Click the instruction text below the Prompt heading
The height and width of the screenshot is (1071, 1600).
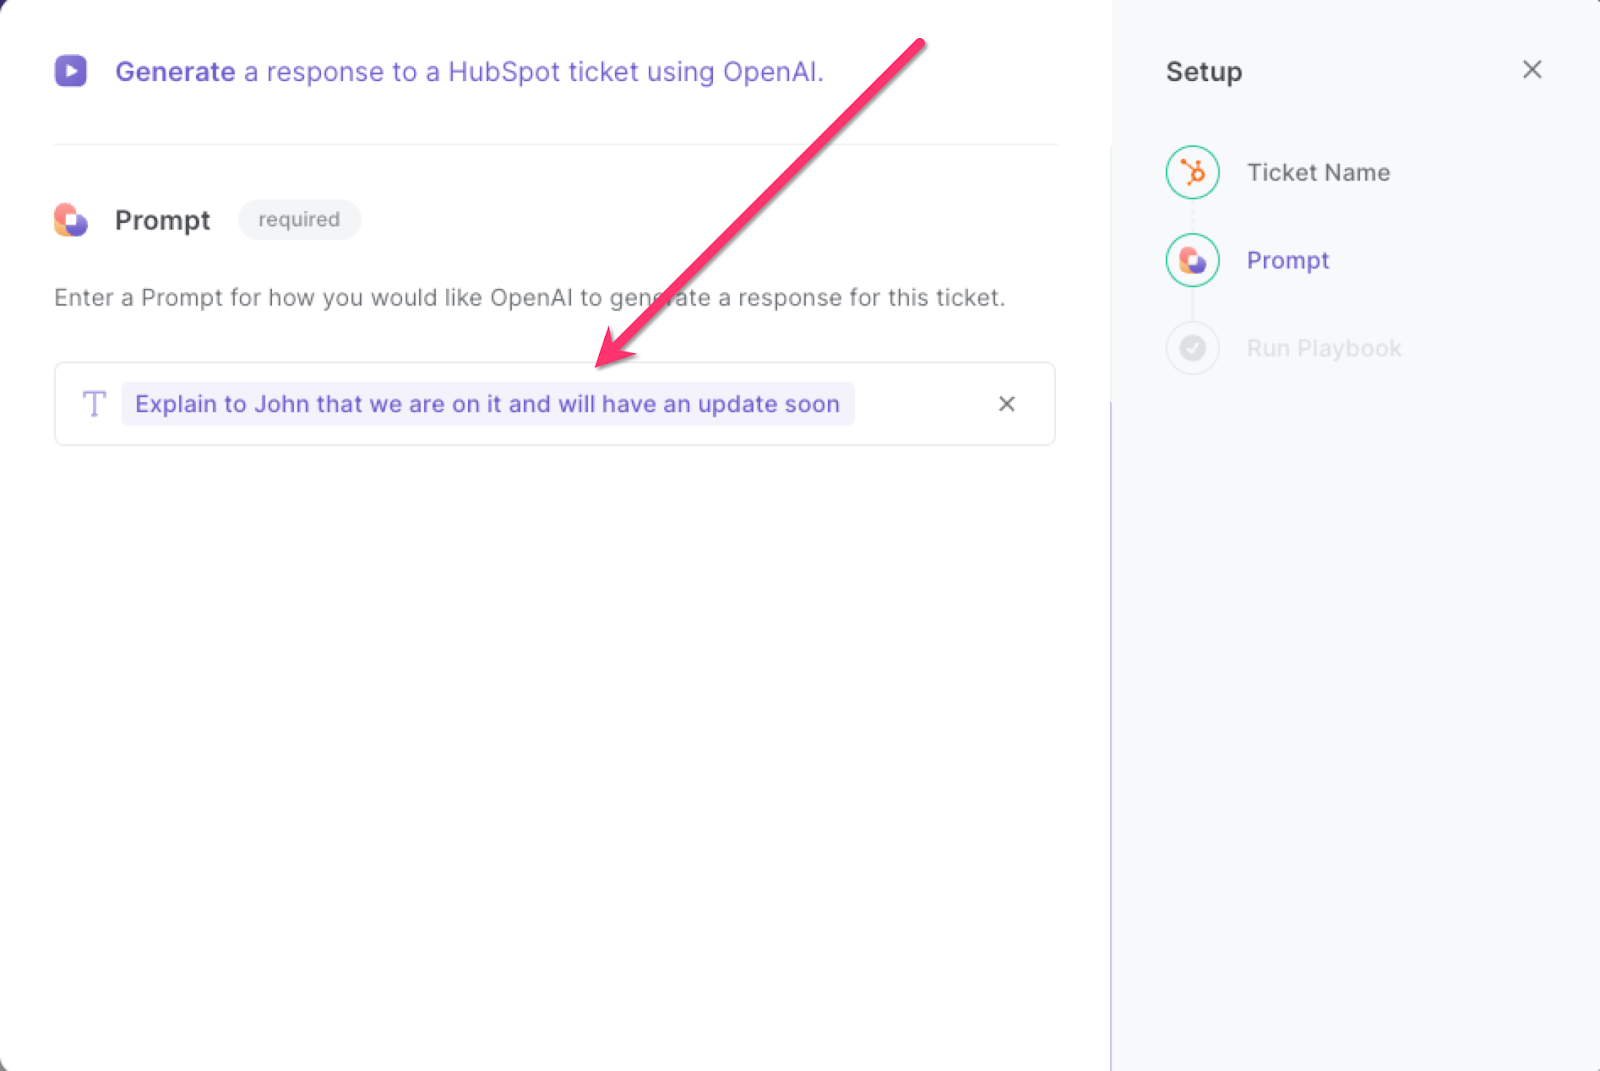click(529, 297)
